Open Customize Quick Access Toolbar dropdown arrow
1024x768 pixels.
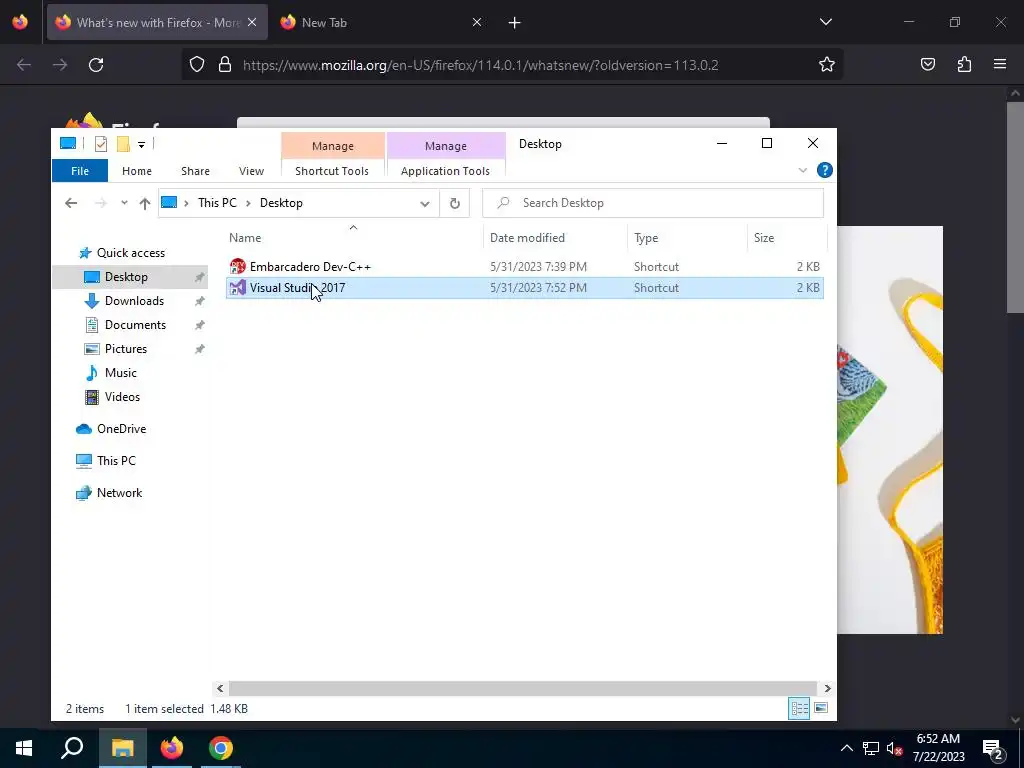(141, 144)
